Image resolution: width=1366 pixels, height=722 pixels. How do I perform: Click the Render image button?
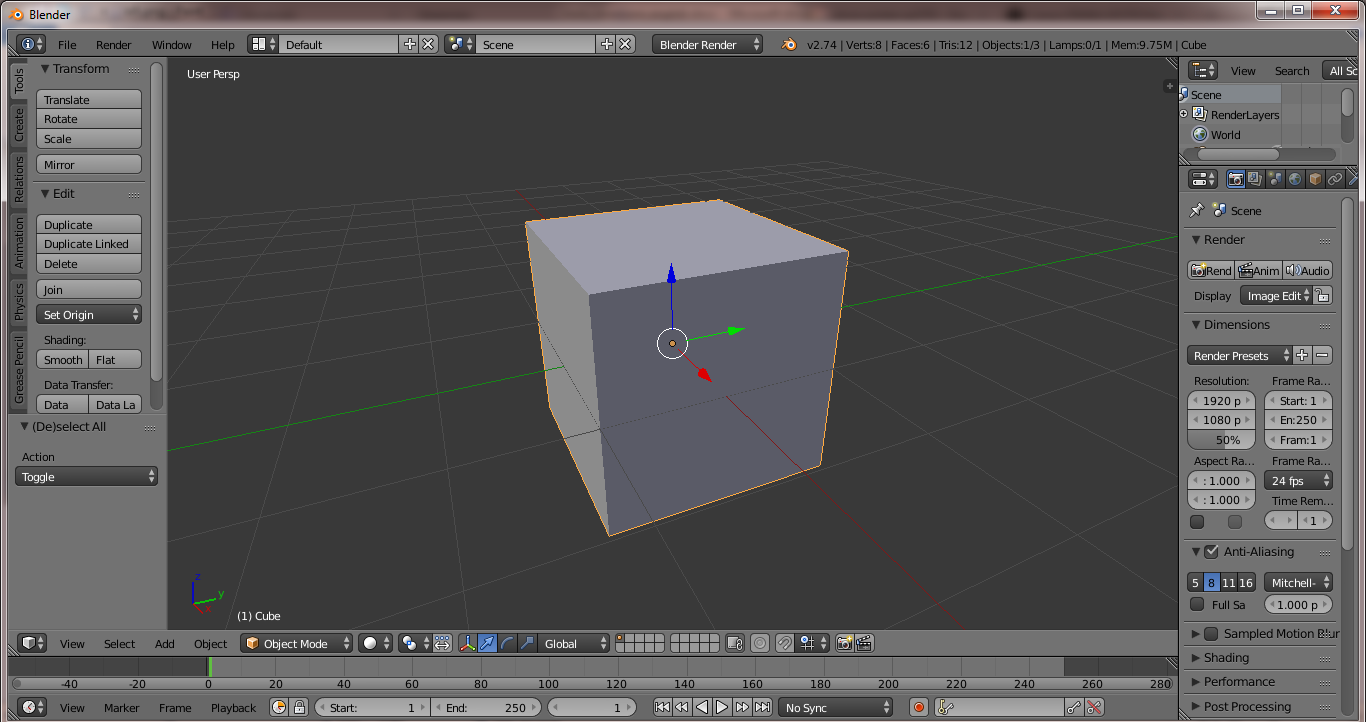[x=1211, y=270]
